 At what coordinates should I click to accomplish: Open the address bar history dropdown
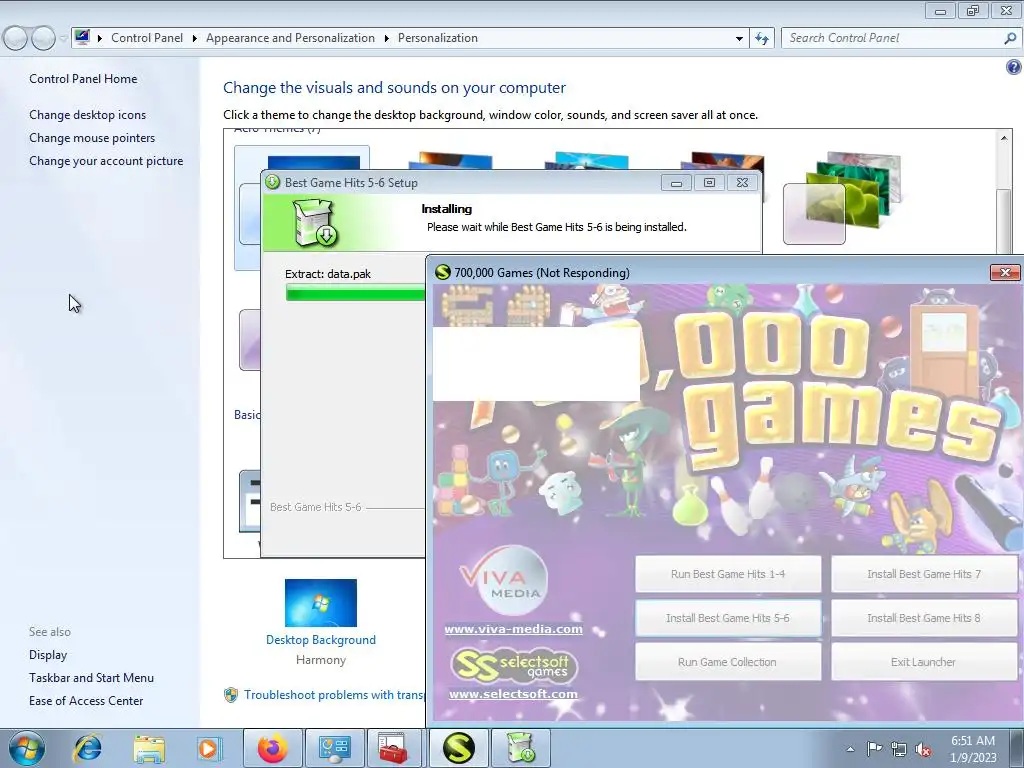click(739, 38)
